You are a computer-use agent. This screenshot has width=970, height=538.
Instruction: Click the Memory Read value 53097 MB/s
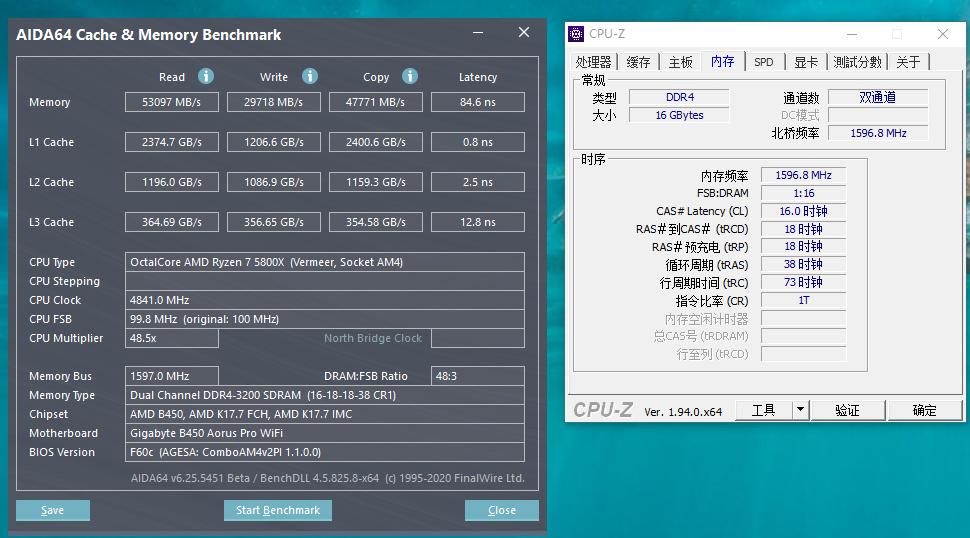[172, 102]
